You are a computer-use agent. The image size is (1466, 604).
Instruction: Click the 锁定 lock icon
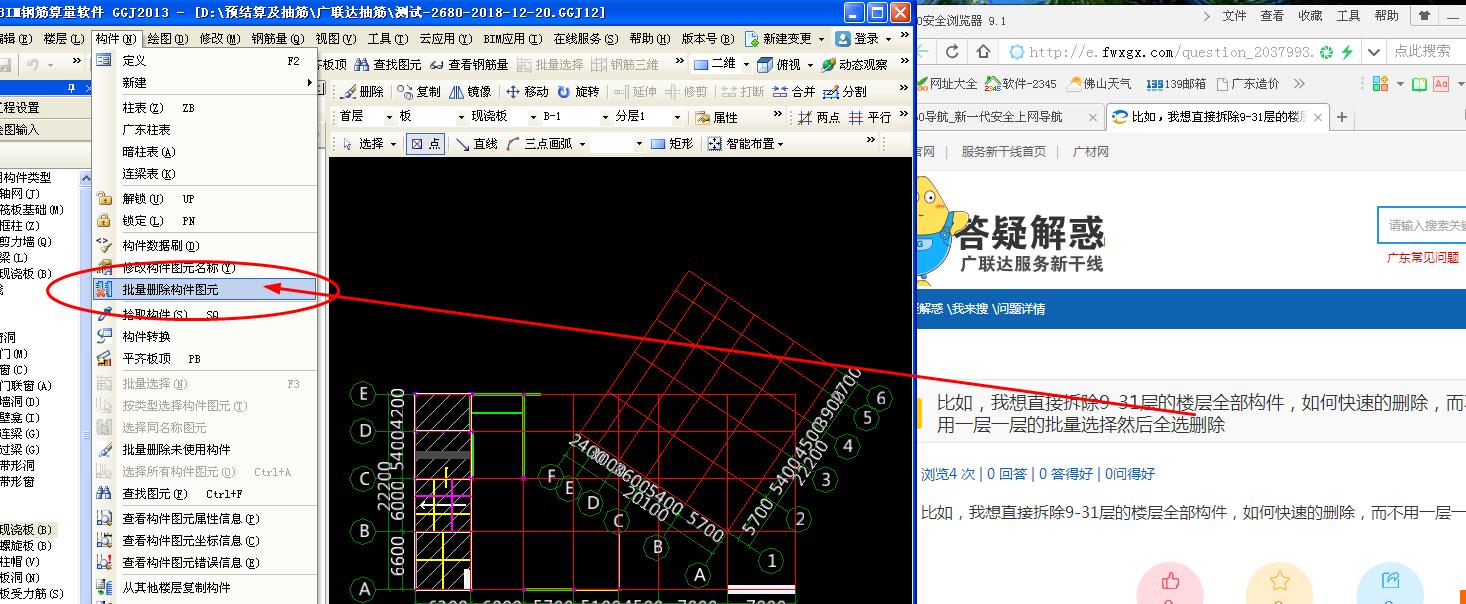(104, 221)
